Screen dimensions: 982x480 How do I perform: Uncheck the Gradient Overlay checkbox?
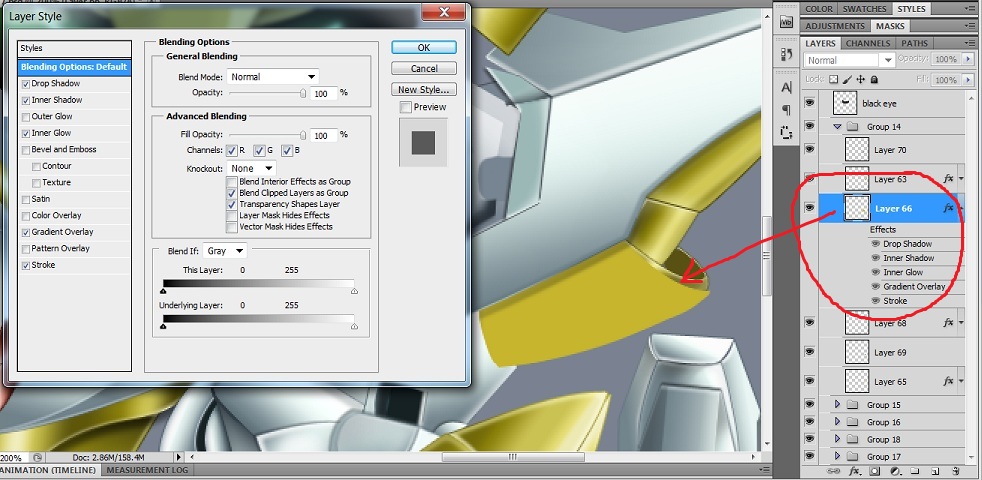coord(26,232)
